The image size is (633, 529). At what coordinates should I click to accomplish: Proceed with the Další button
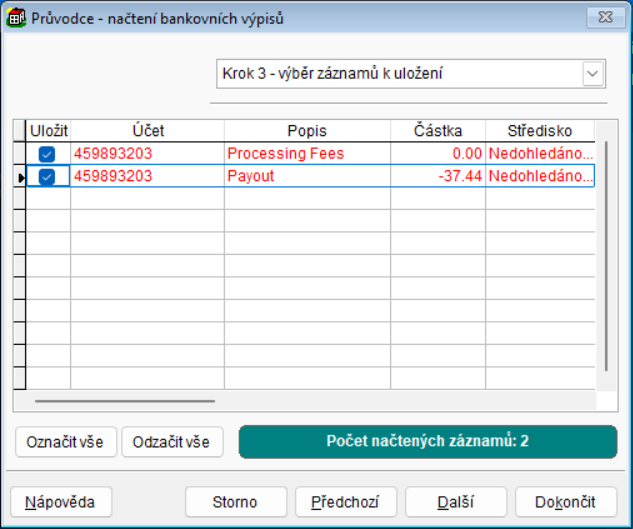[456, 502]
